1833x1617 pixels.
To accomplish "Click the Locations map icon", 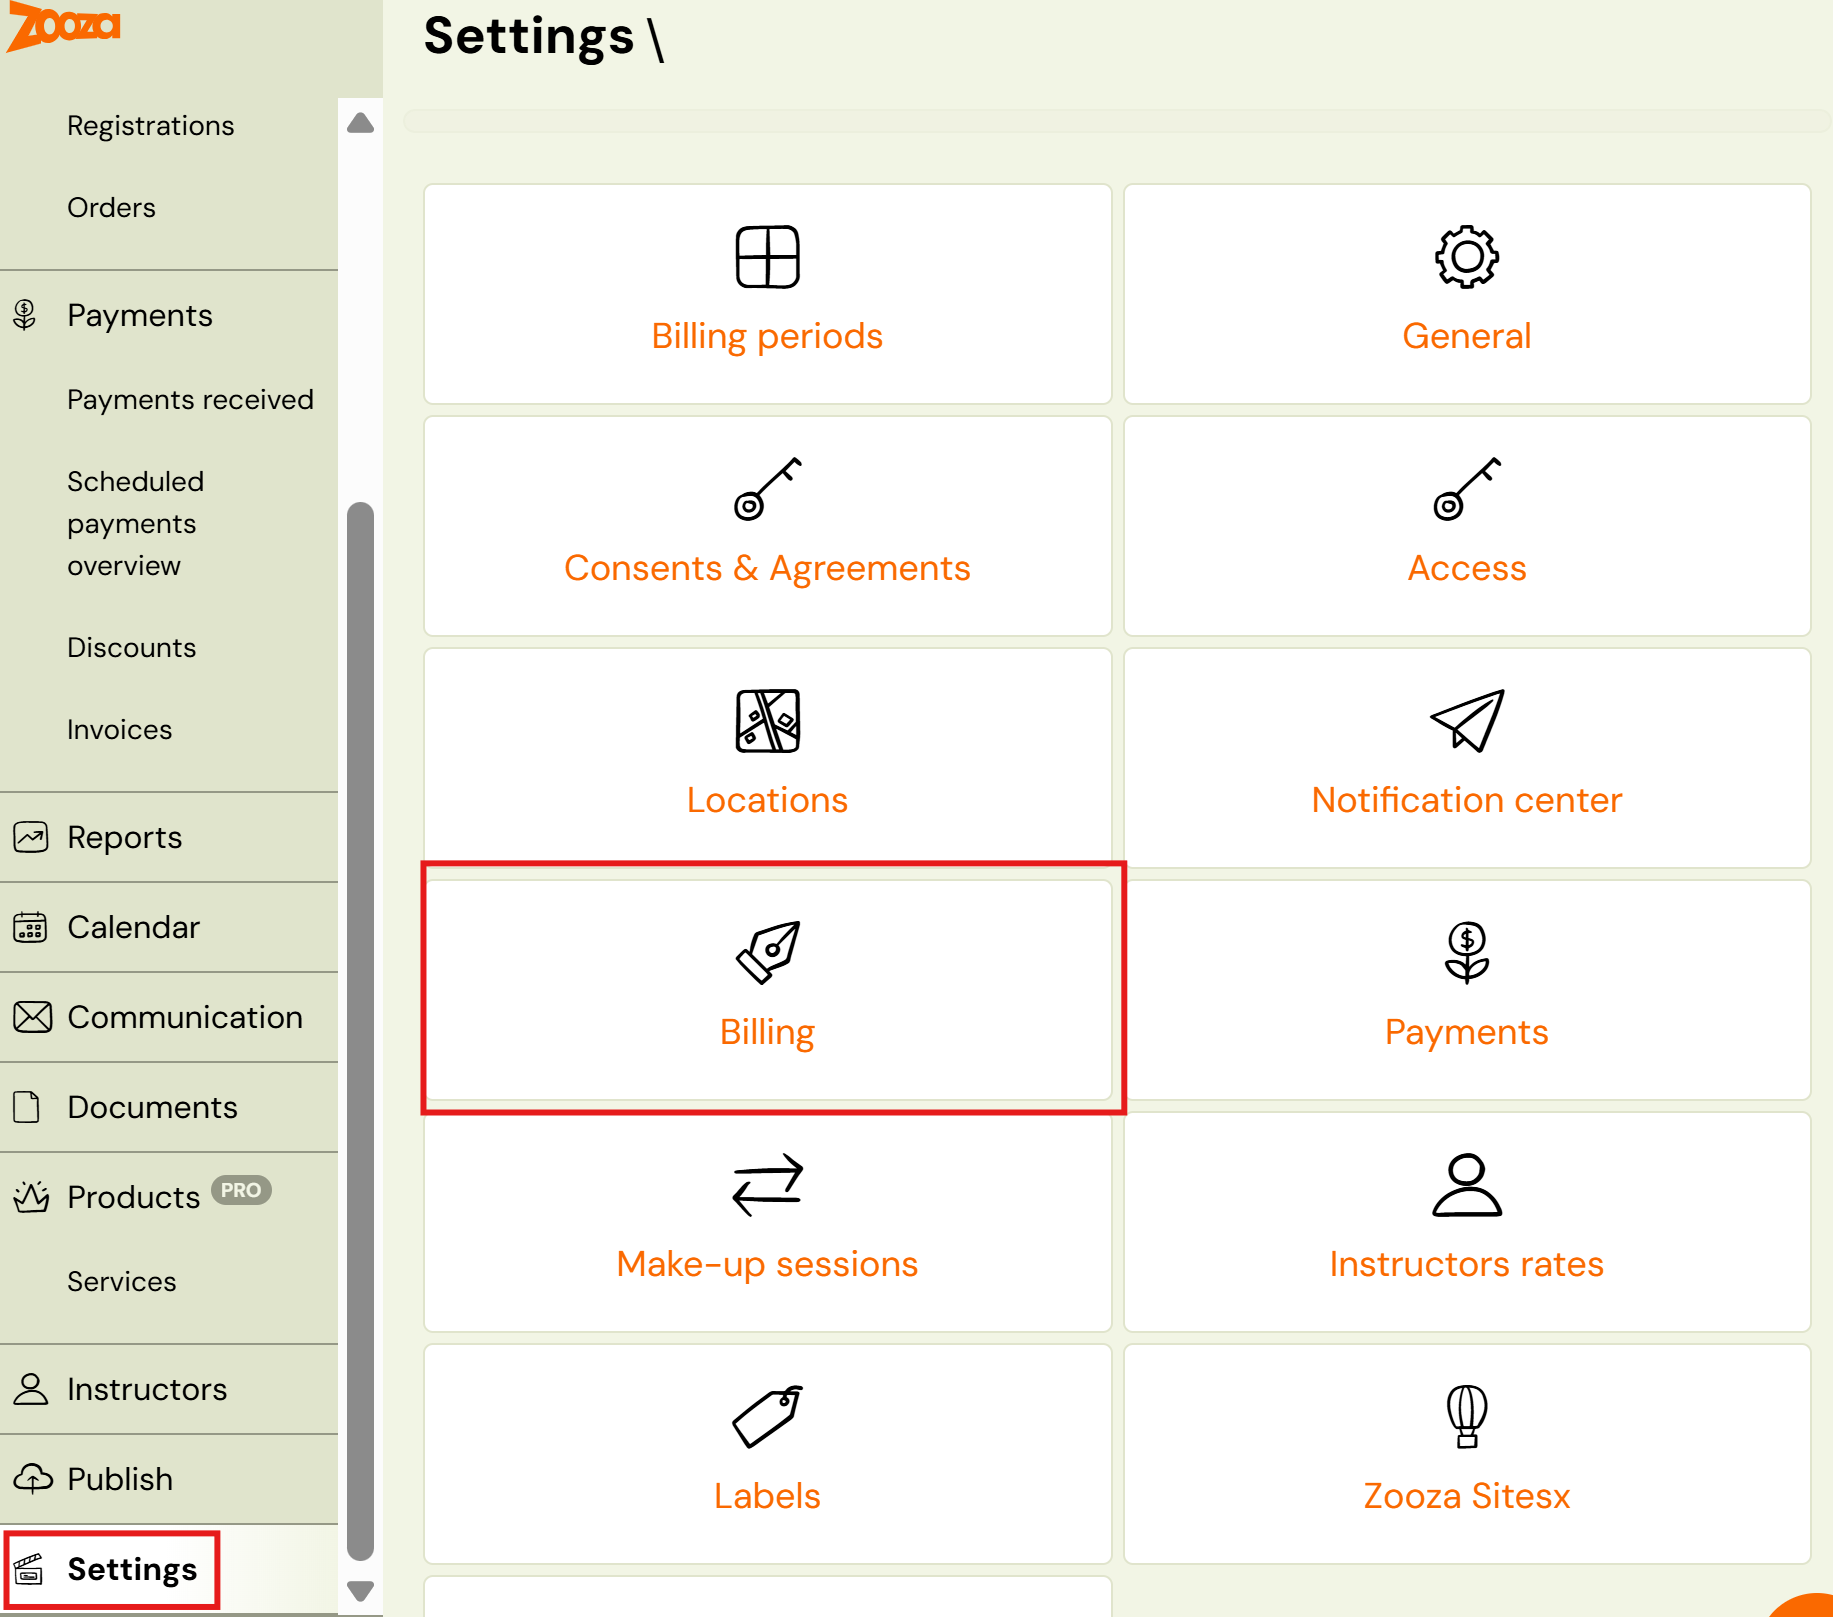I will tap(767, 720).
